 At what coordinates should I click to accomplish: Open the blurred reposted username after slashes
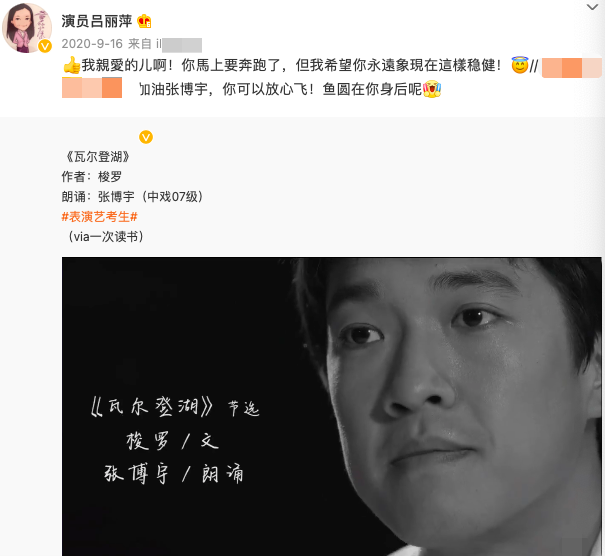(571, 68)
